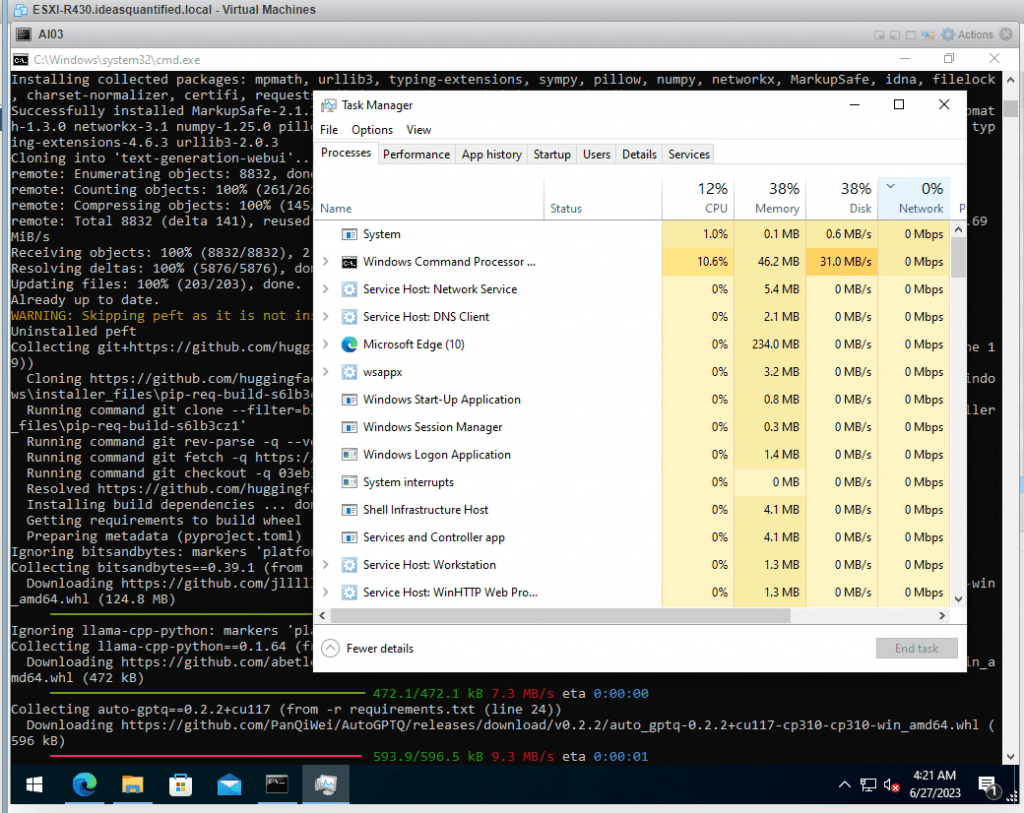Switch to the Details tab

pyautogui.click(x=639, y=155)
